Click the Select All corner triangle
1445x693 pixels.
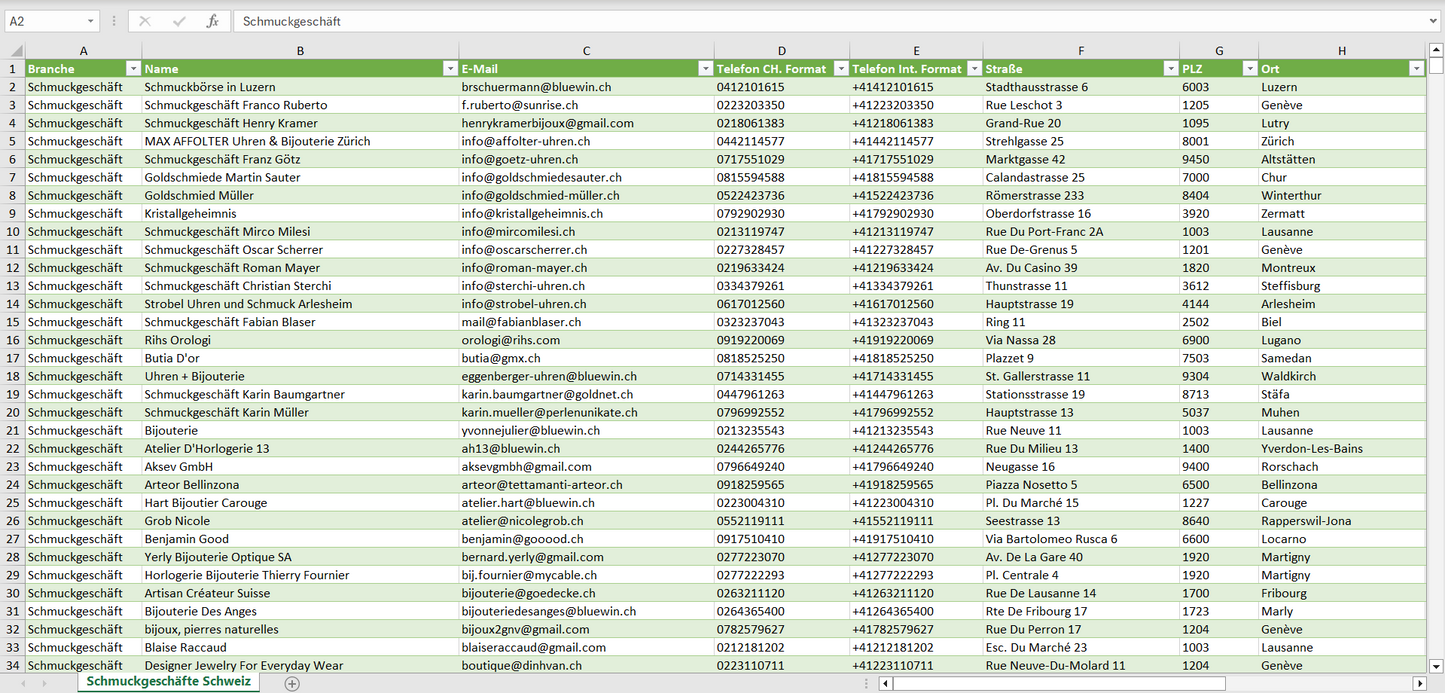point(15,51)
